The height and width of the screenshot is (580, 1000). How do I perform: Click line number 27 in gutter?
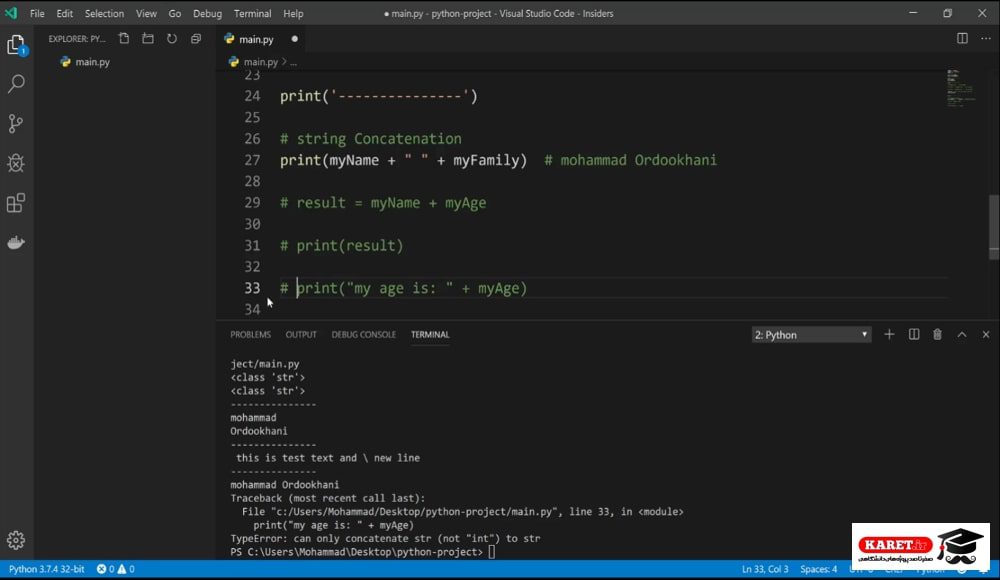click(253, 160)
